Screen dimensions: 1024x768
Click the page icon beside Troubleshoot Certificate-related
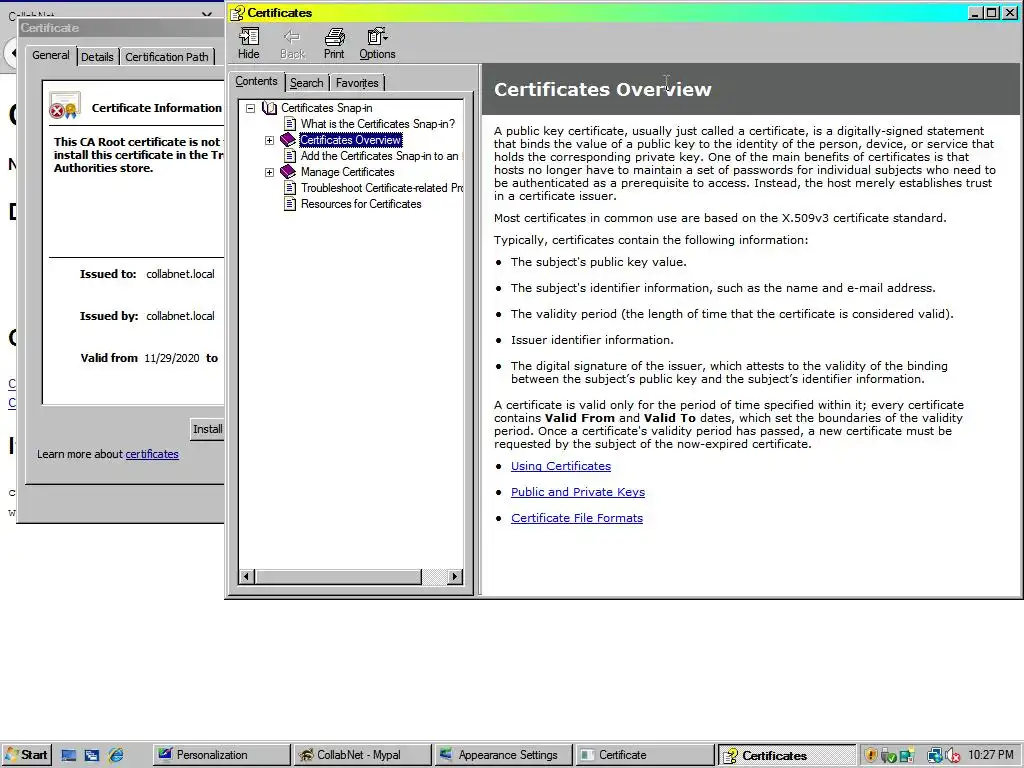[290, 188]
